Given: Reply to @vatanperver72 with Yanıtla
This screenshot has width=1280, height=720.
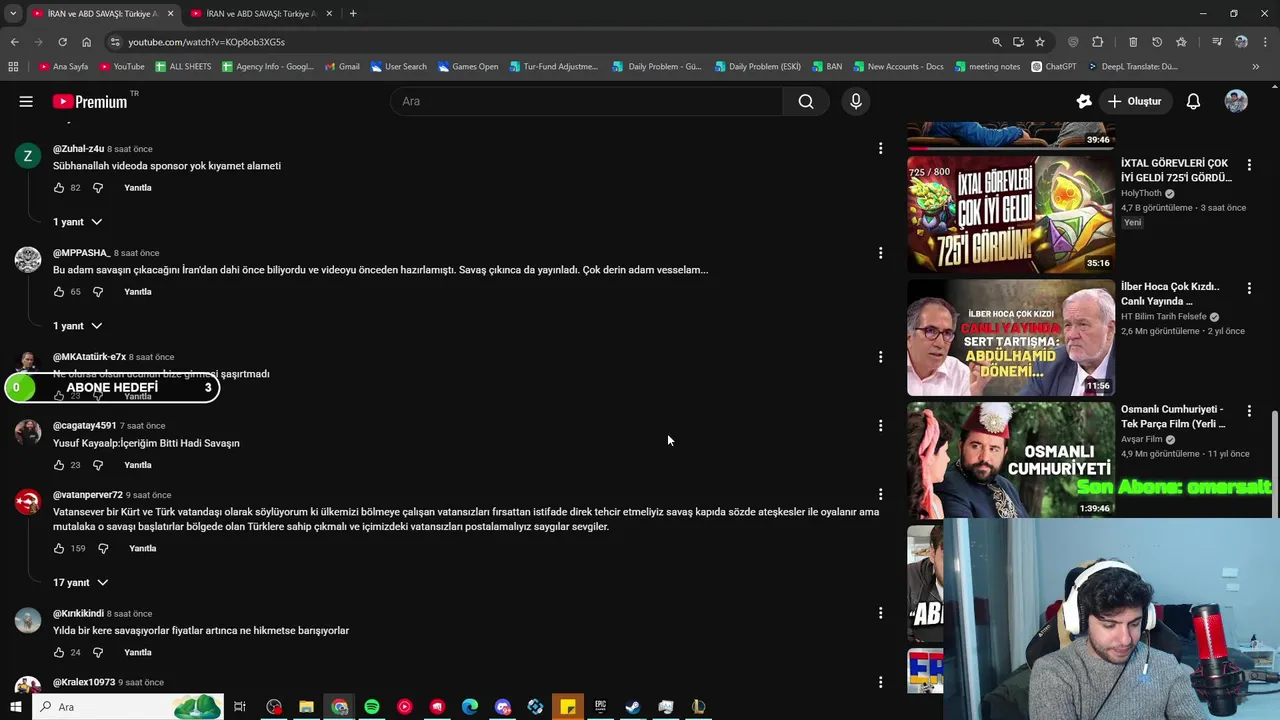Looking at the screenshot, I should (x=143, y=549).
